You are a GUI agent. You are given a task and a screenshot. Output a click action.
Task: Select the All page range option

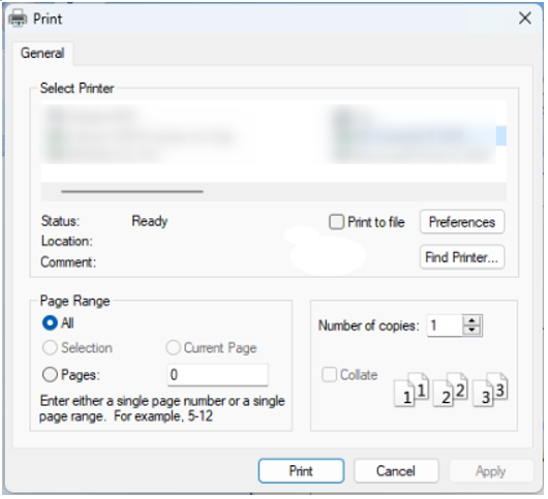(x=50, y=323)
